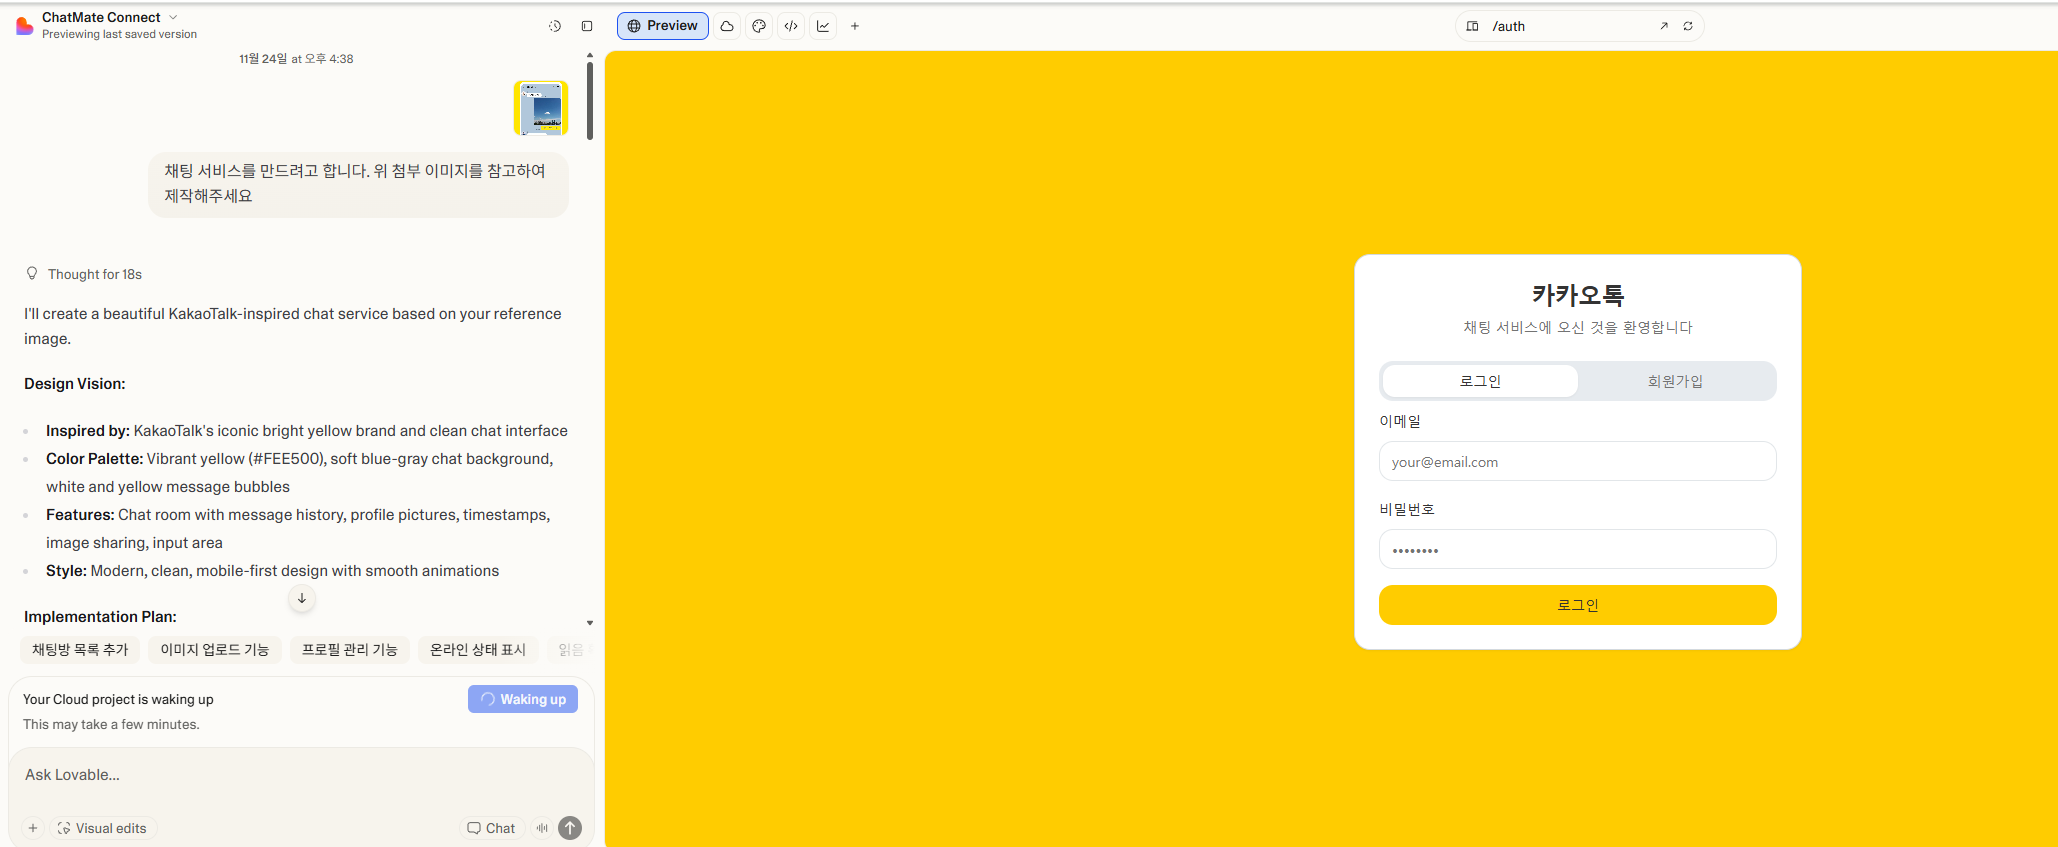Open the version history clock icon

555,26
